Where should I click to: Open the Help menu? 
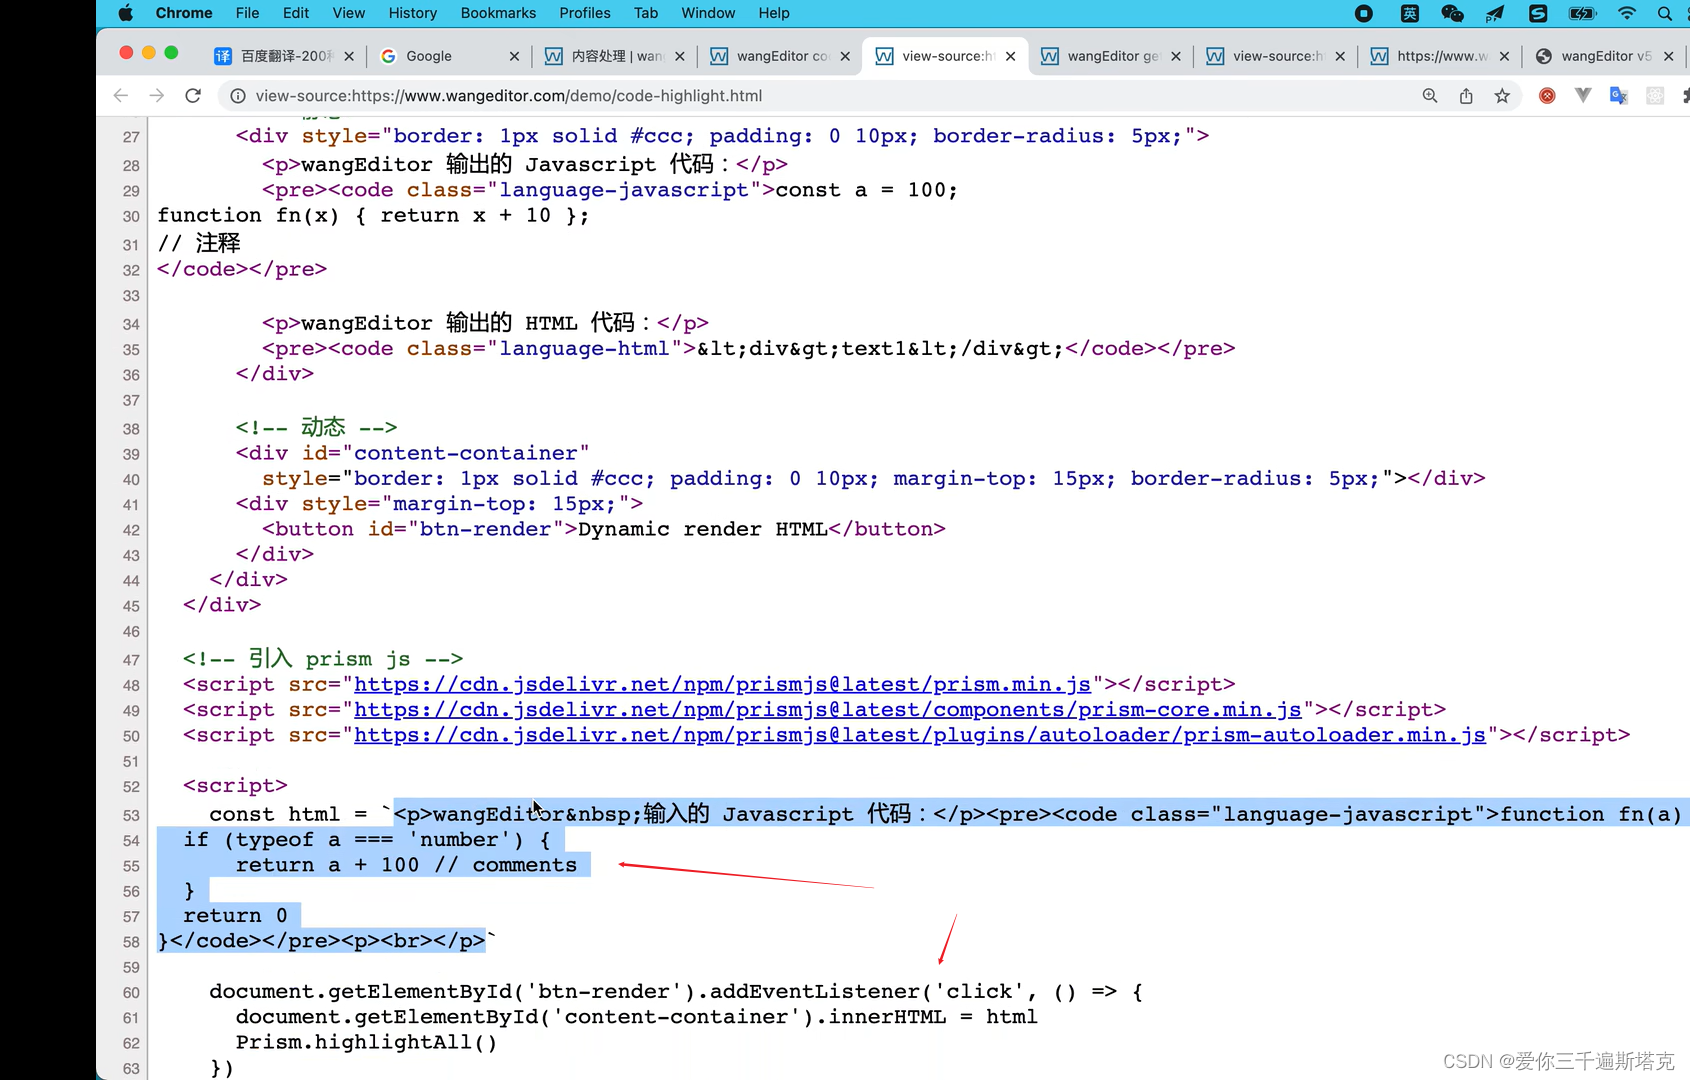click(774, 13)
